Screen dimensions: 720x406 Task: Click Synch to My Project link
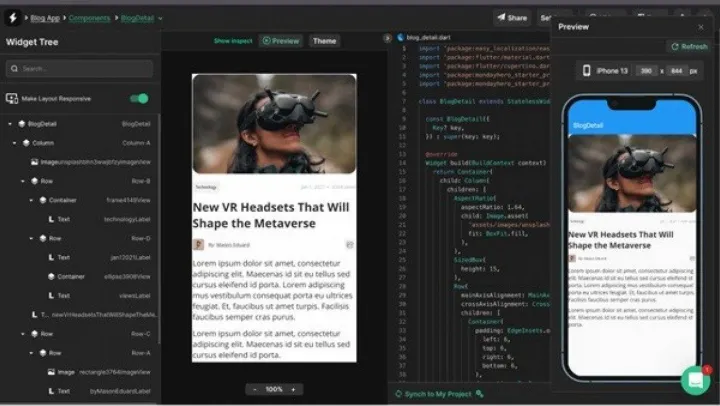pyautogui.click(x=436, y=394)
